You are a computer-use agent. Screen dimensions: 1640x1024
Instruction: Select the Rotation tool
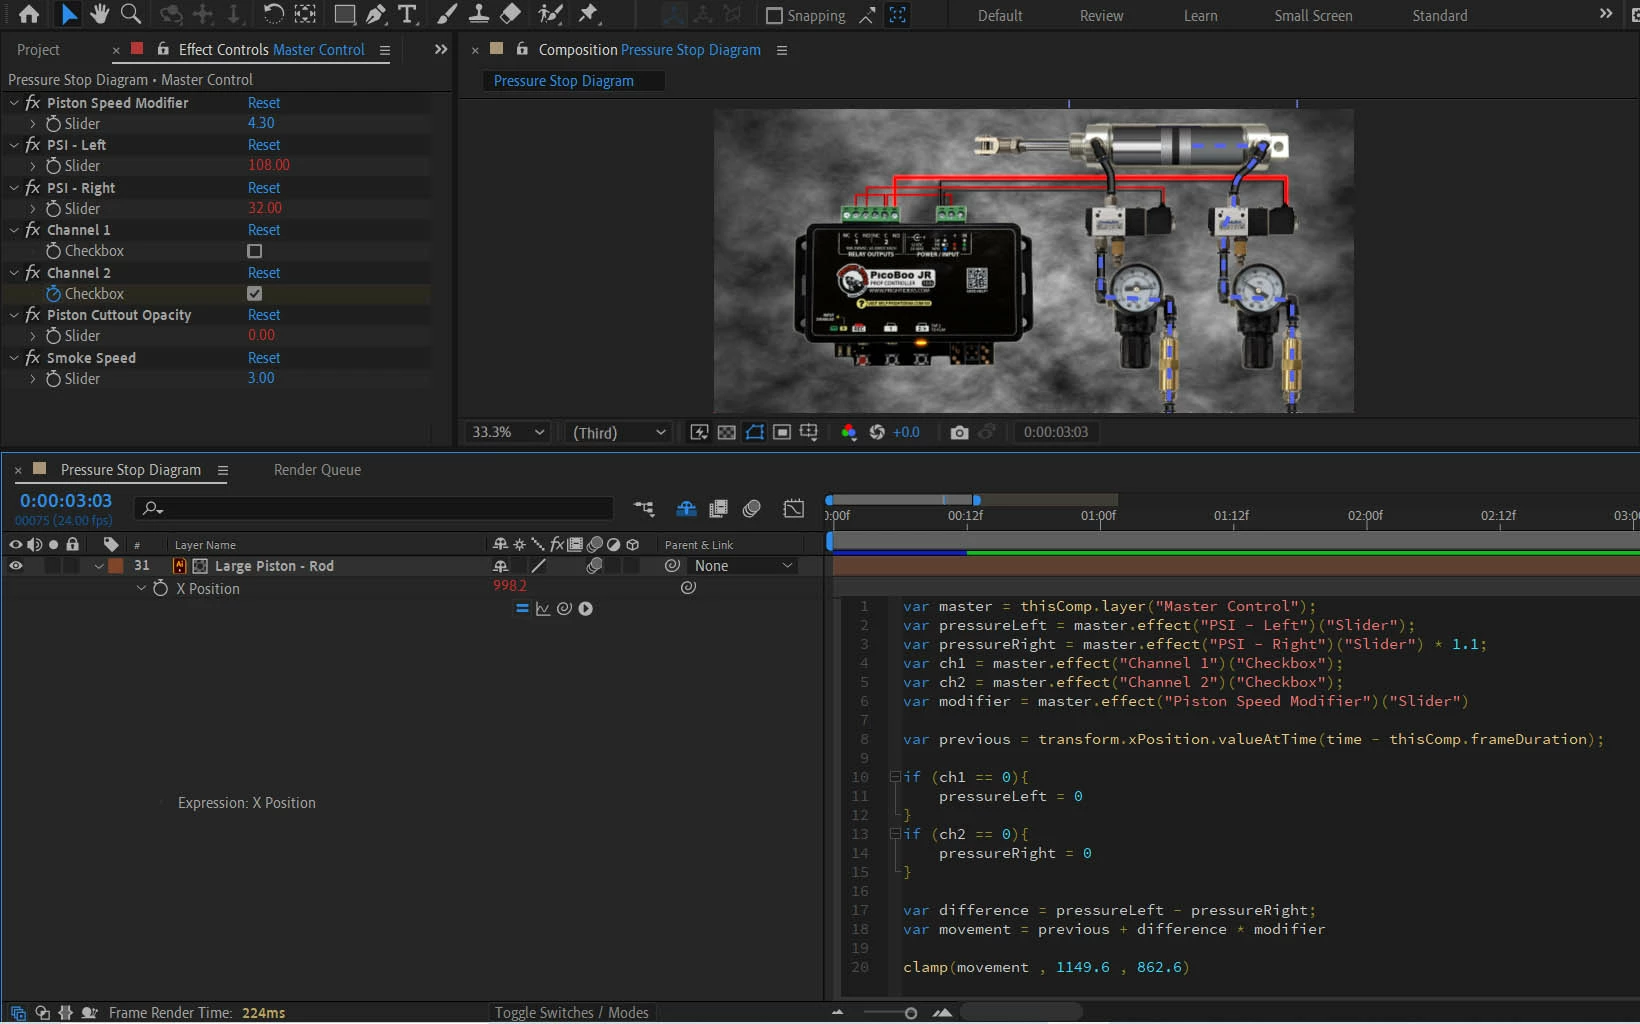(273, 14)
